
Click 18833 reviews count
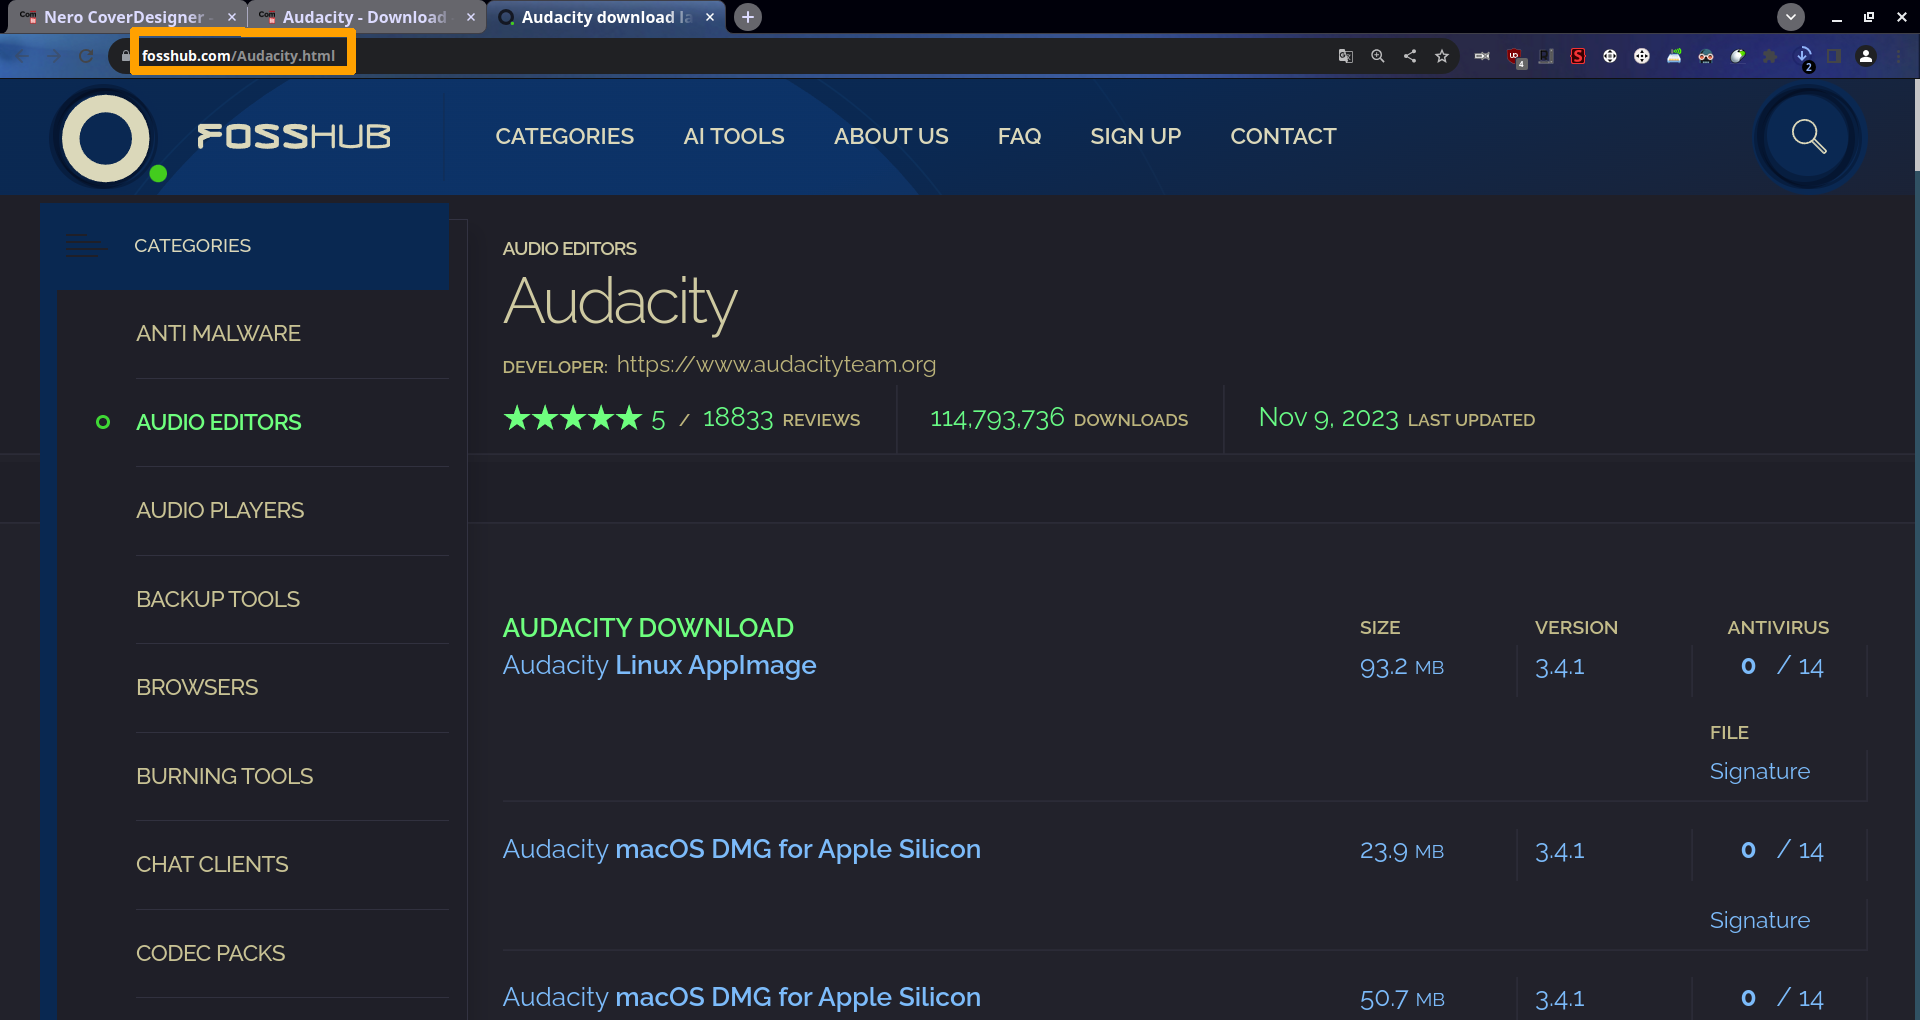coord(738,418)
